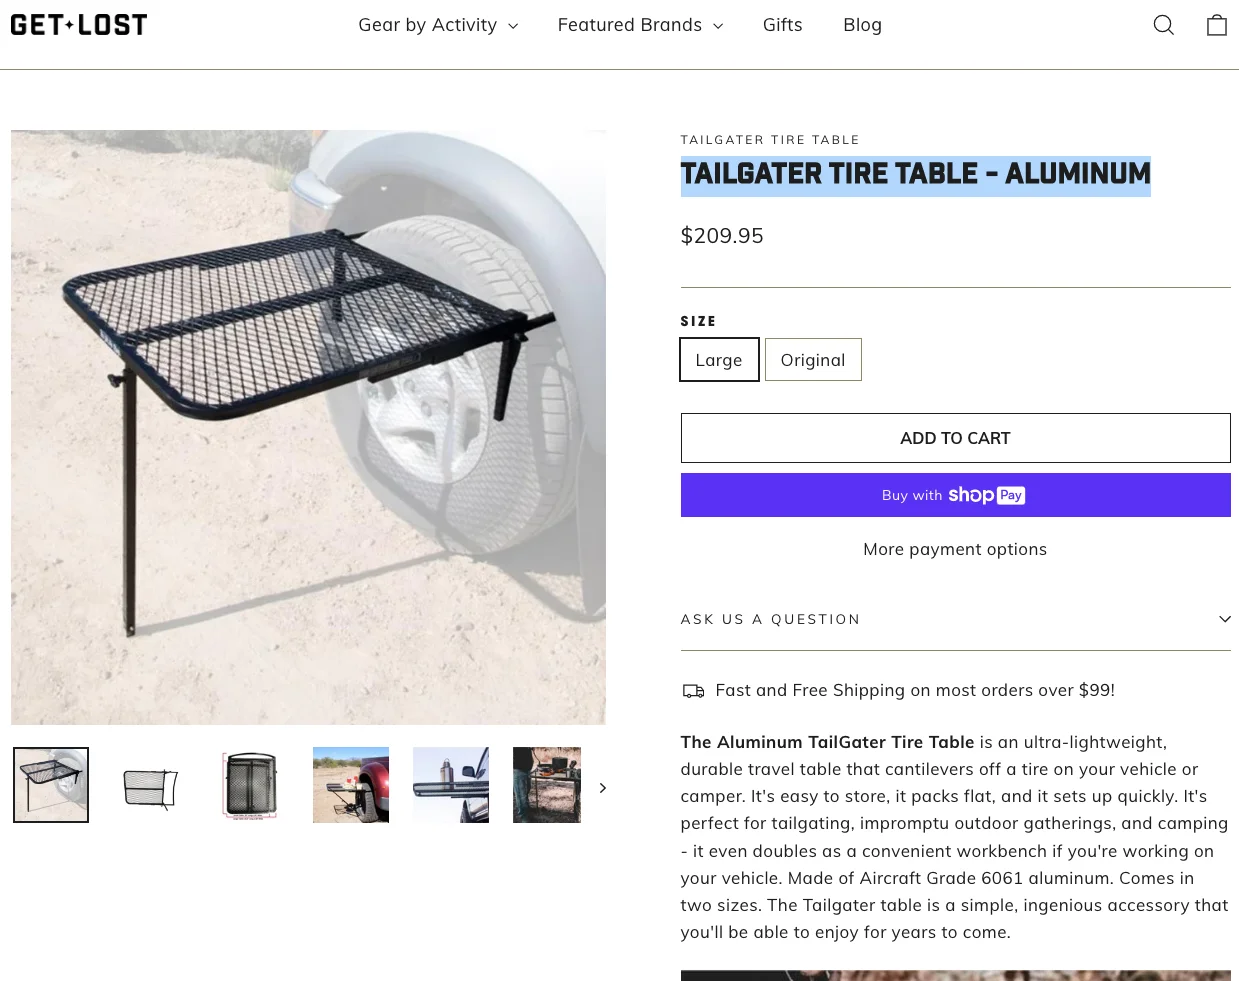Click the main tire table product image
Viewport: 1239px width, 981px height.
click(x=308, y=427)
